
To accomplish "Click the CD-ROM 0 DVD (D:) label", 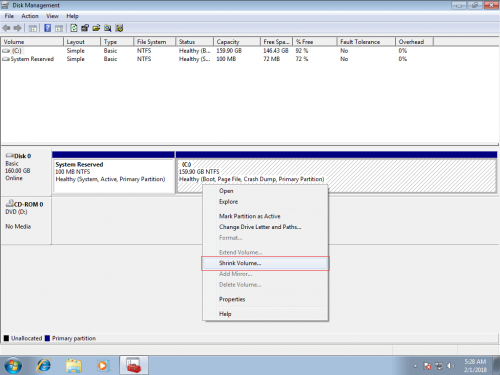I will click(x=26, y=220).
